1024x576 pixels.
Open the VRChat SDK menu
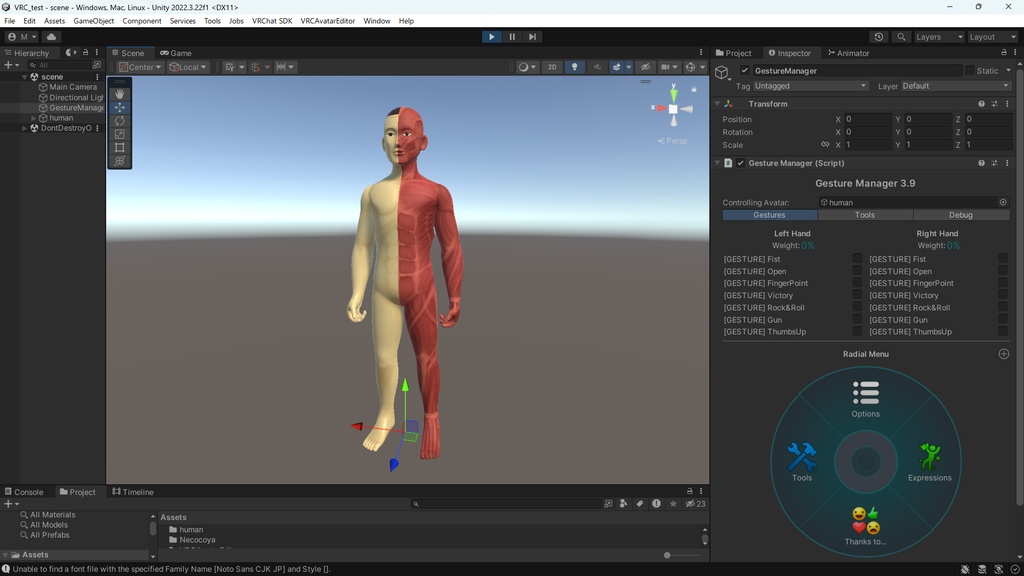tap(271, 19)
